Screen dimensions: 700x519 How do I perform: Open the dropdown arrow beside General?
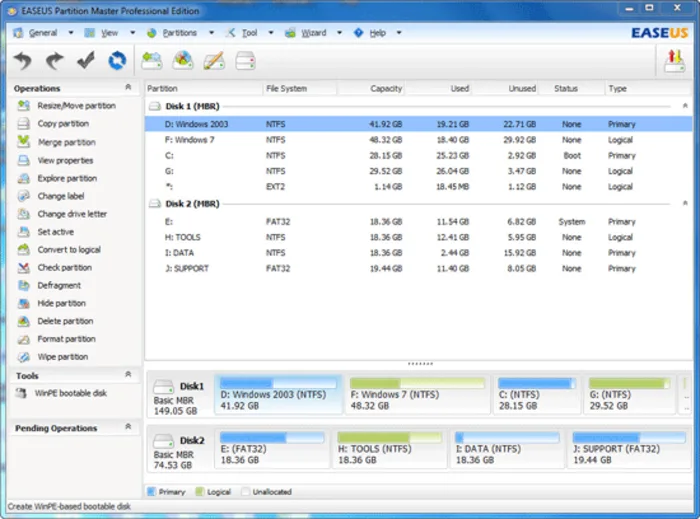[x=71, y=33]
